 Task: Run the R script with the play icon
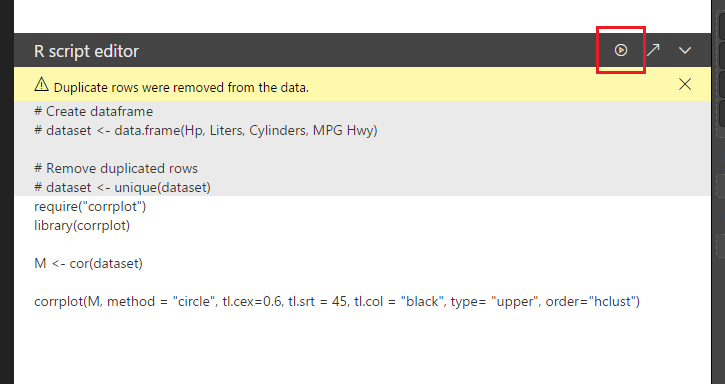621,50
